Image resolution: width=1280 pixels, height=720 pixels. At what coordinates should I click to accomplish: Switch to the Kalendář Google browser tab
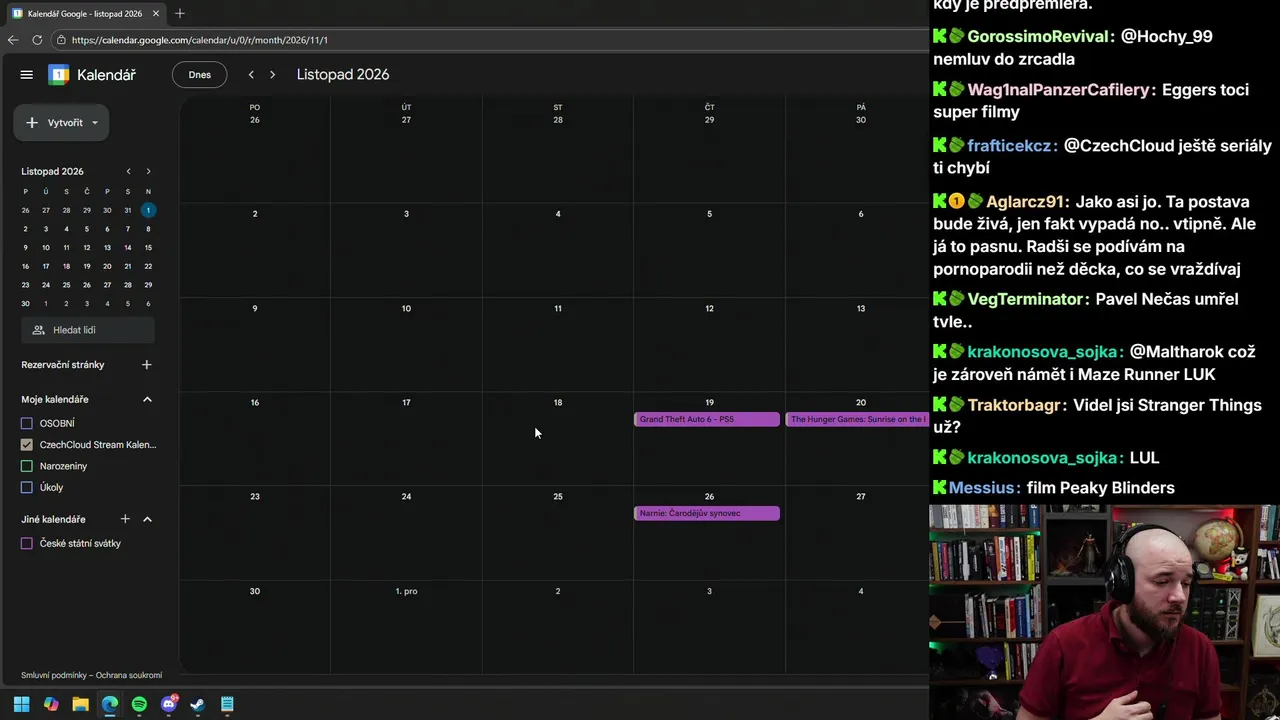85,14
